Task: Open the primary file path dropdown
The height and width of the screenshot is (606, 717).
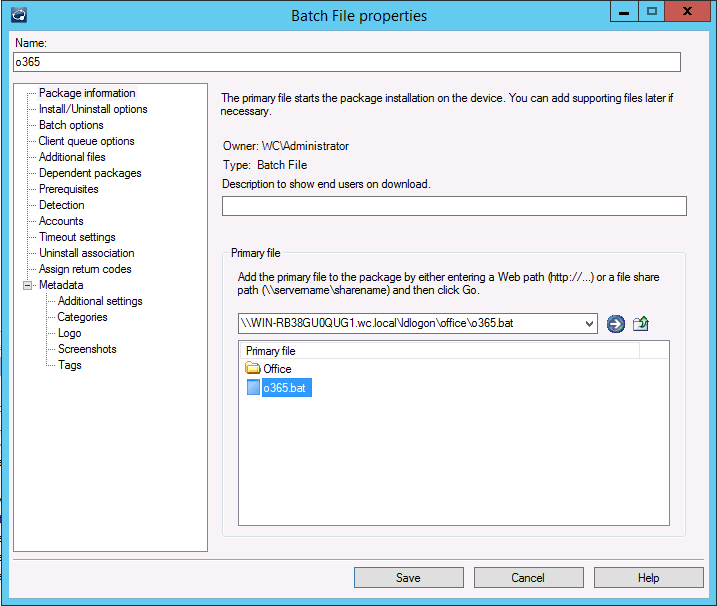Action: pos(589,323)
